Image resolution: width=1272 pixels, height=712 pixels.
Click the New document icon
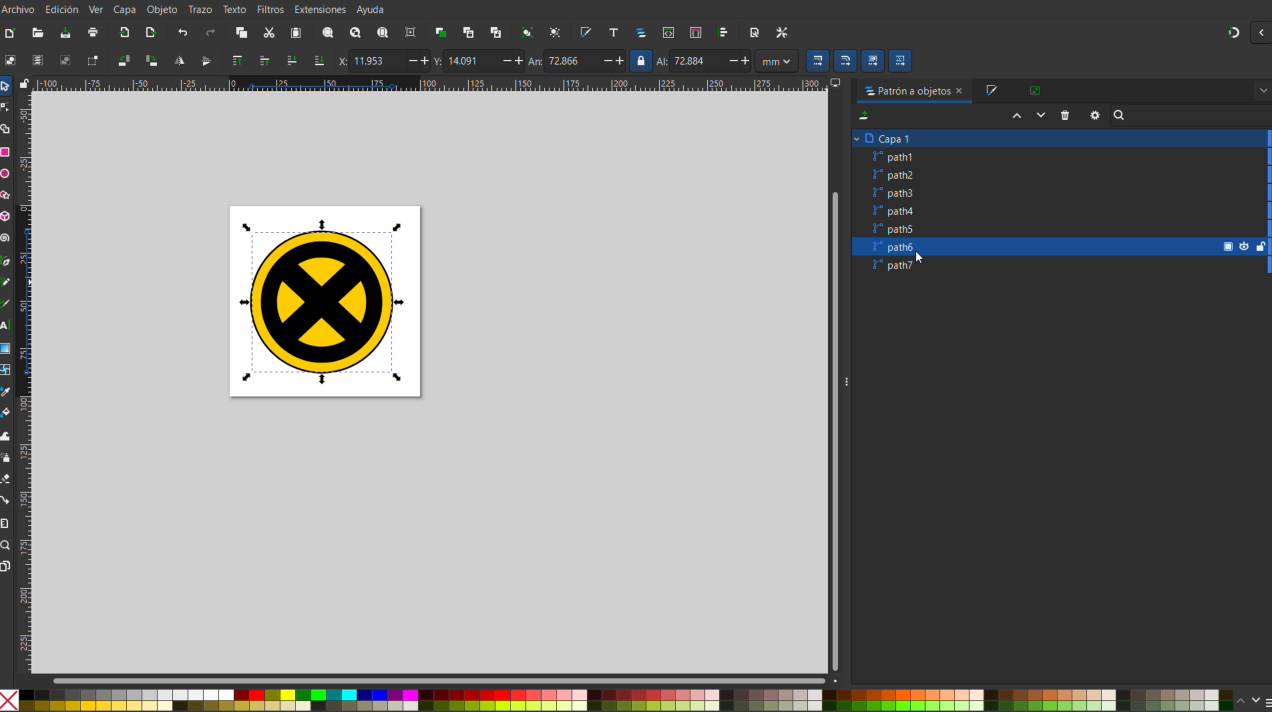point(10,33)
